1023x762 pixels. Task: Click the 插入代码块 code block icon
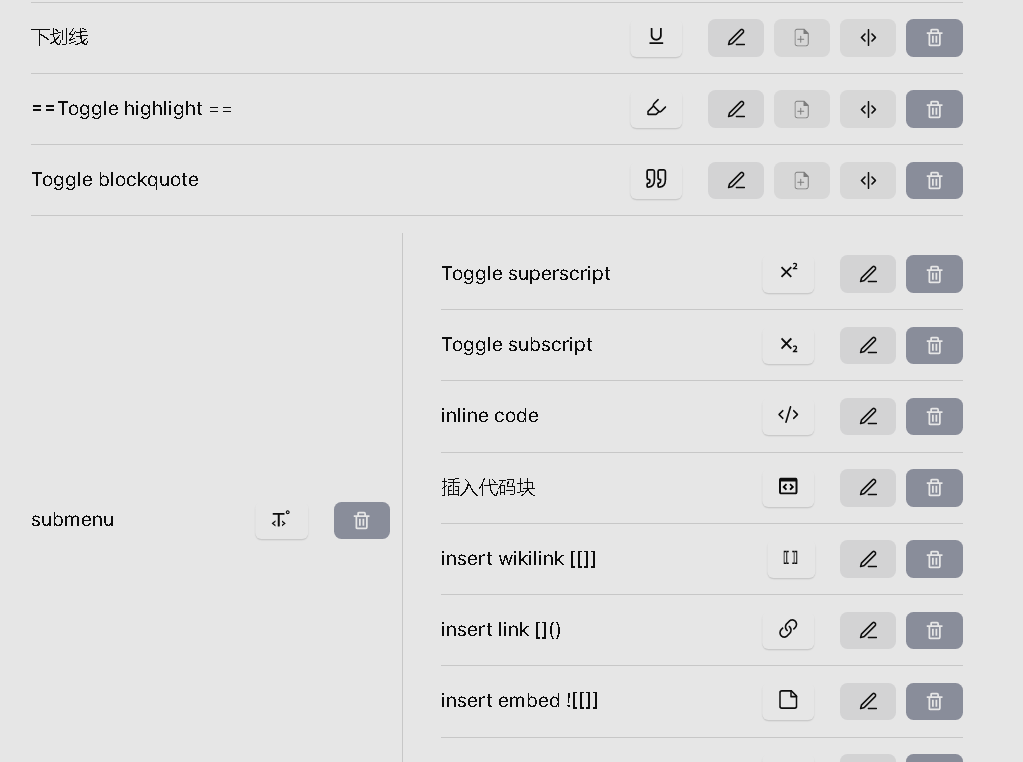(788, 487)
